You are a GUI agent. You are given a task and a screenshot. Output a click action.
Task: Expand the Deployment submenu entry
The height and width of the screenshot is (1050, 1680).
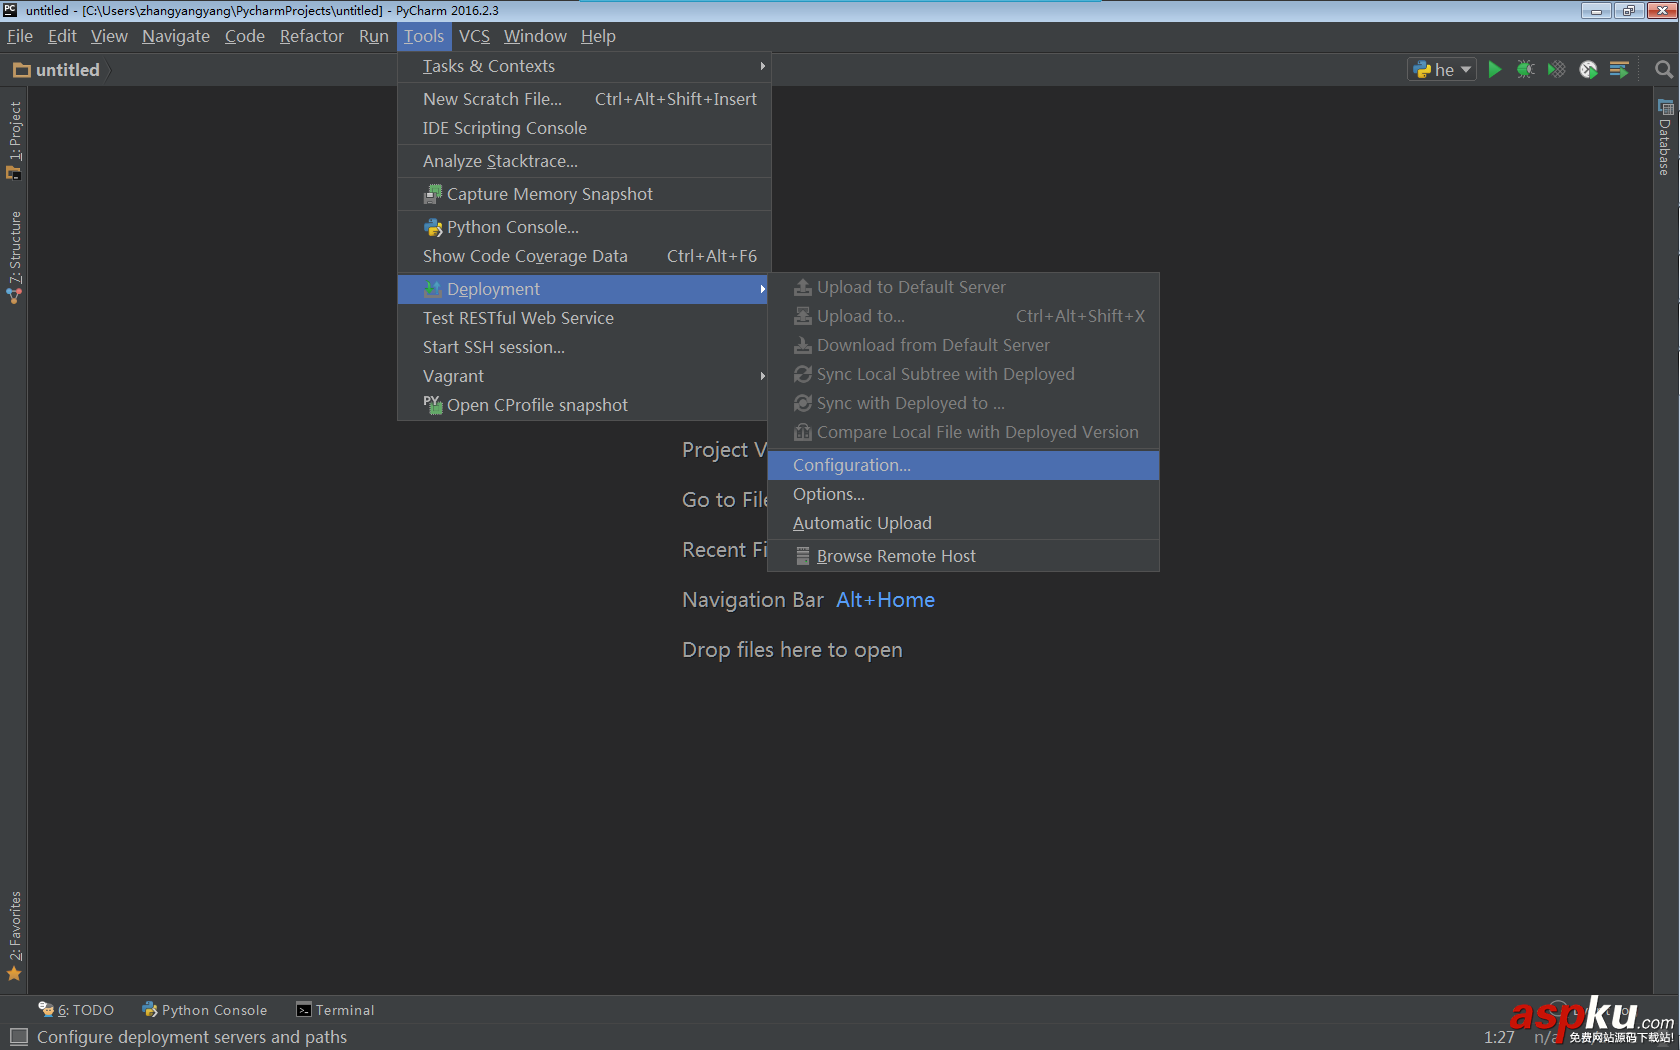584,289
